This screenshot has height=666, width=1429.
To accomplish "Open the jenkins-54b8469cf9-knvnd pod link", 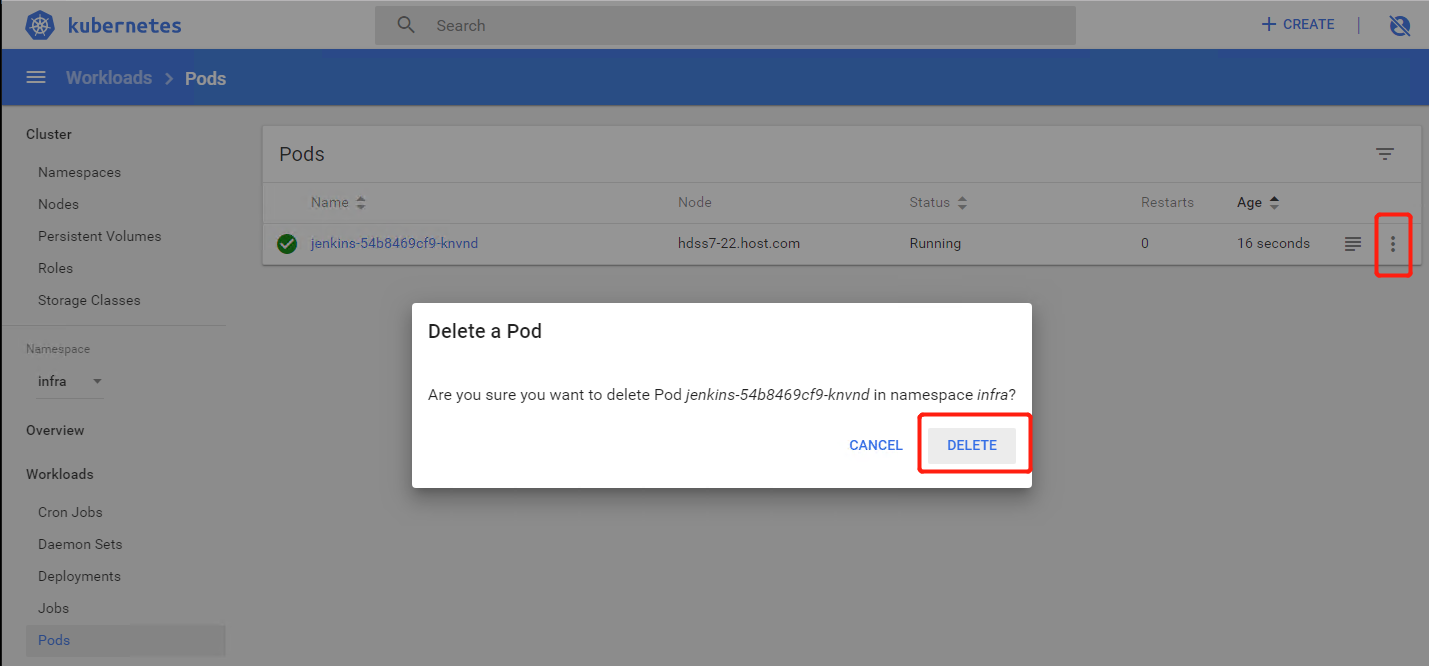I will 394,243.
